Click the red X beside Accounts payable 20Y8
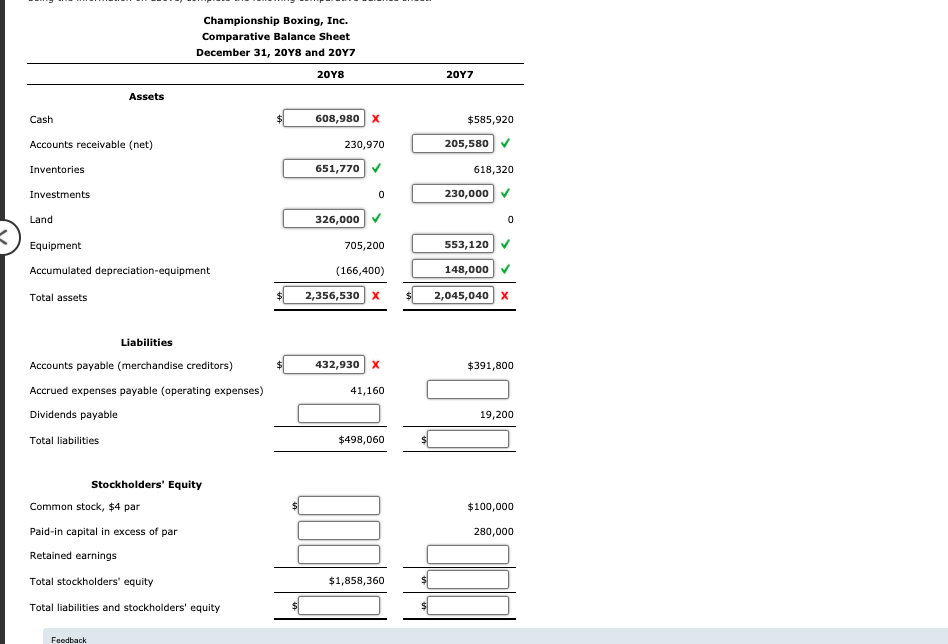The image size is (948, 644). tap(375, 365)
